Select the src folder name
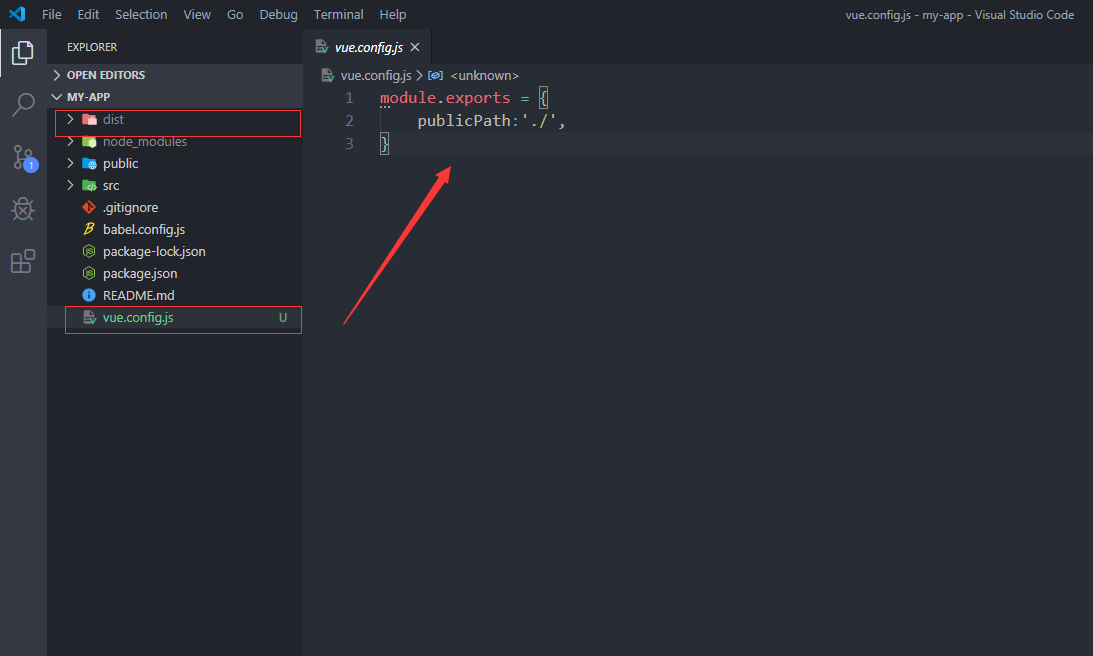This screenshot has width=1093, height=656. 111,185
